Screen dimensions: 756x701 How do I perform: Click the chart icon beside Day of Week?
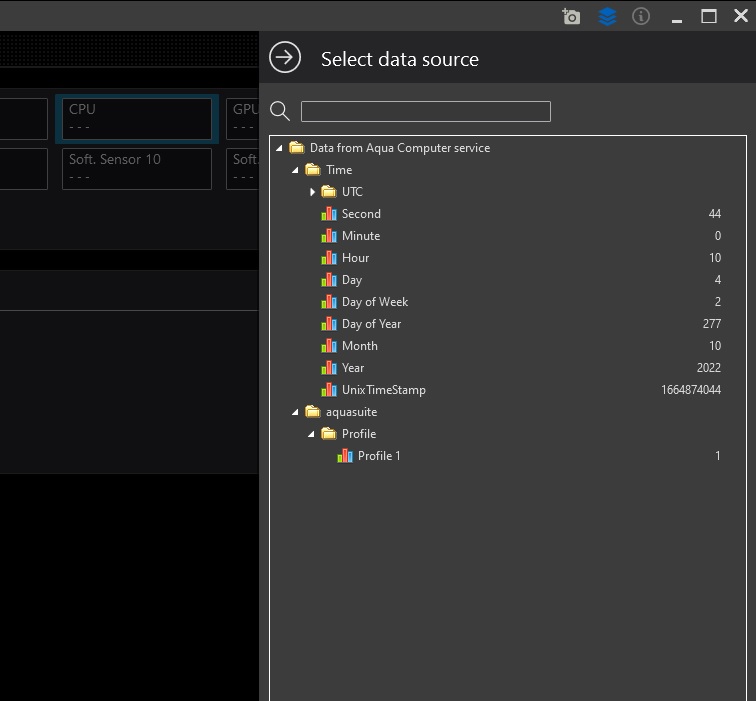[329, 302]
